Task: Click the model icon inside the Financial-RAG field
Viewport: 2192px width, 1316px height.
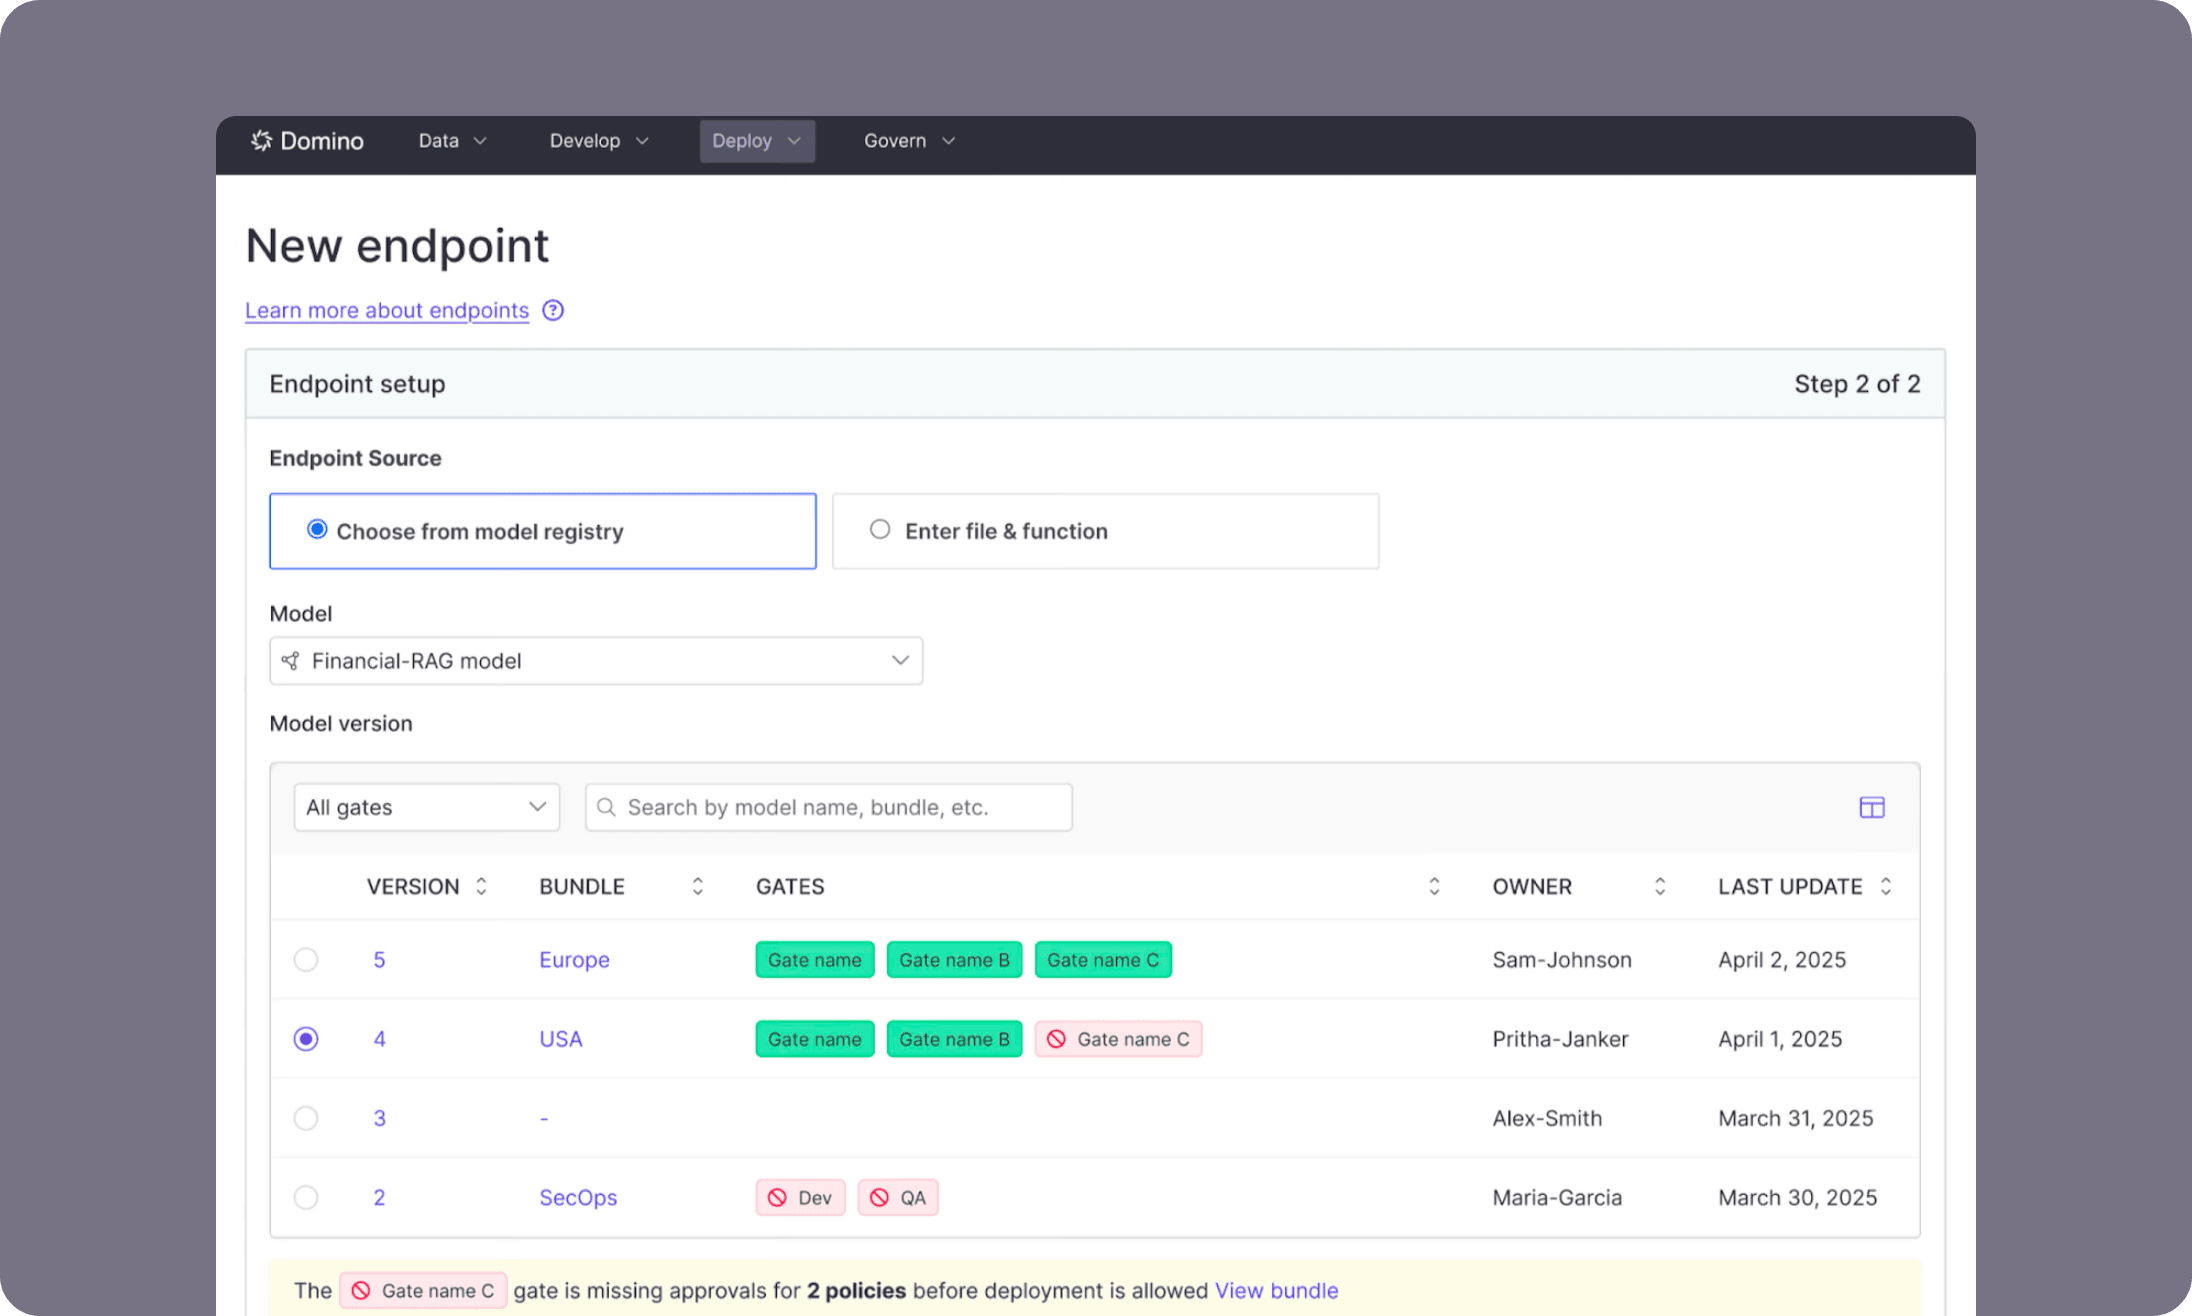Action: [291, 660]
